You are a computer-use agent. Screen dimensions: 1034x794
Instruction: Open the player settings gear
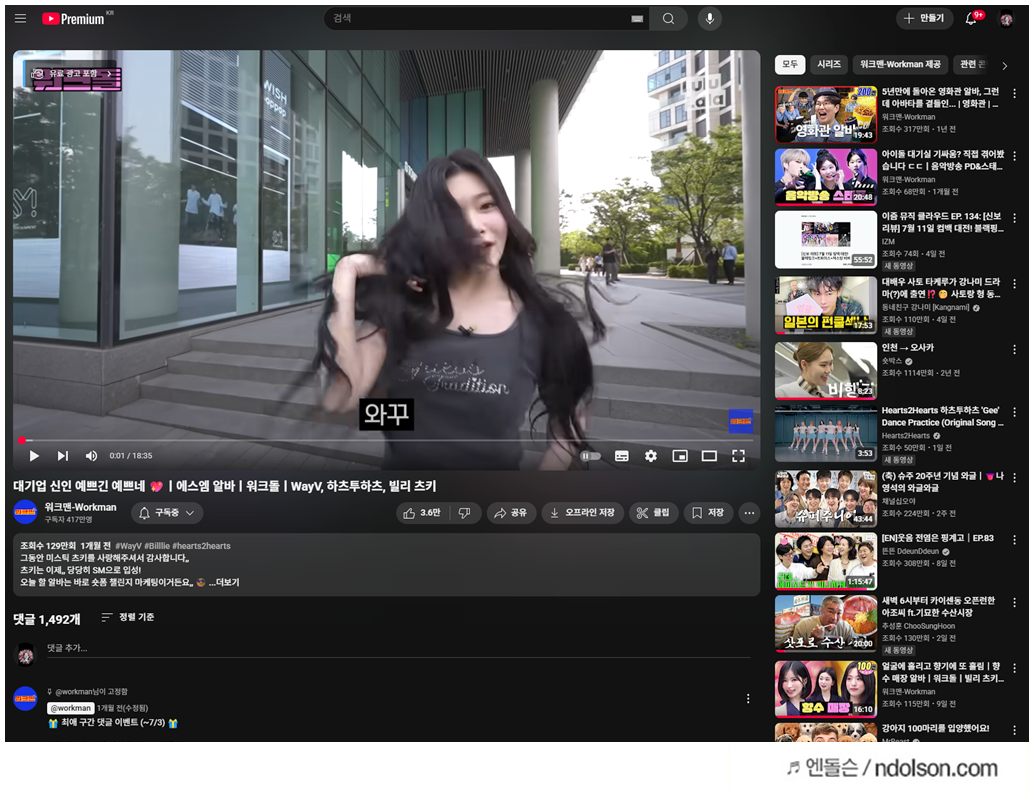[650, 456]
